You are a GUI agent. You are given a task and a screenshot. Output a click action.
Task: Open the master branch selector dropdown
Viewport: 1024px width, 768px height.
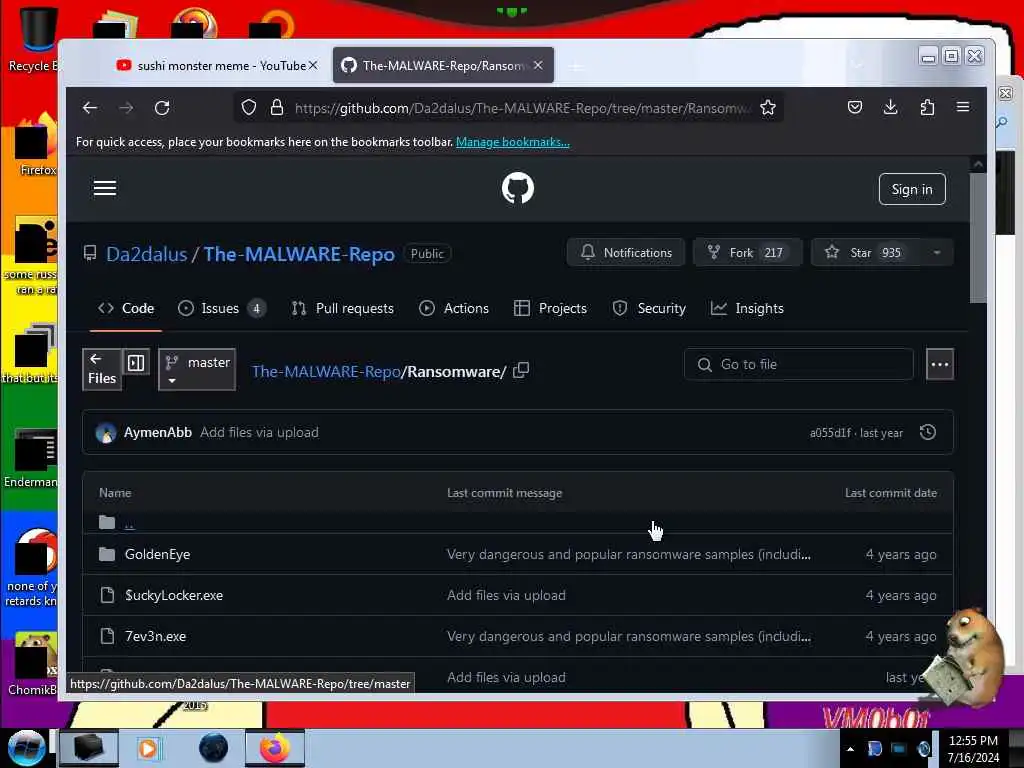197,370
